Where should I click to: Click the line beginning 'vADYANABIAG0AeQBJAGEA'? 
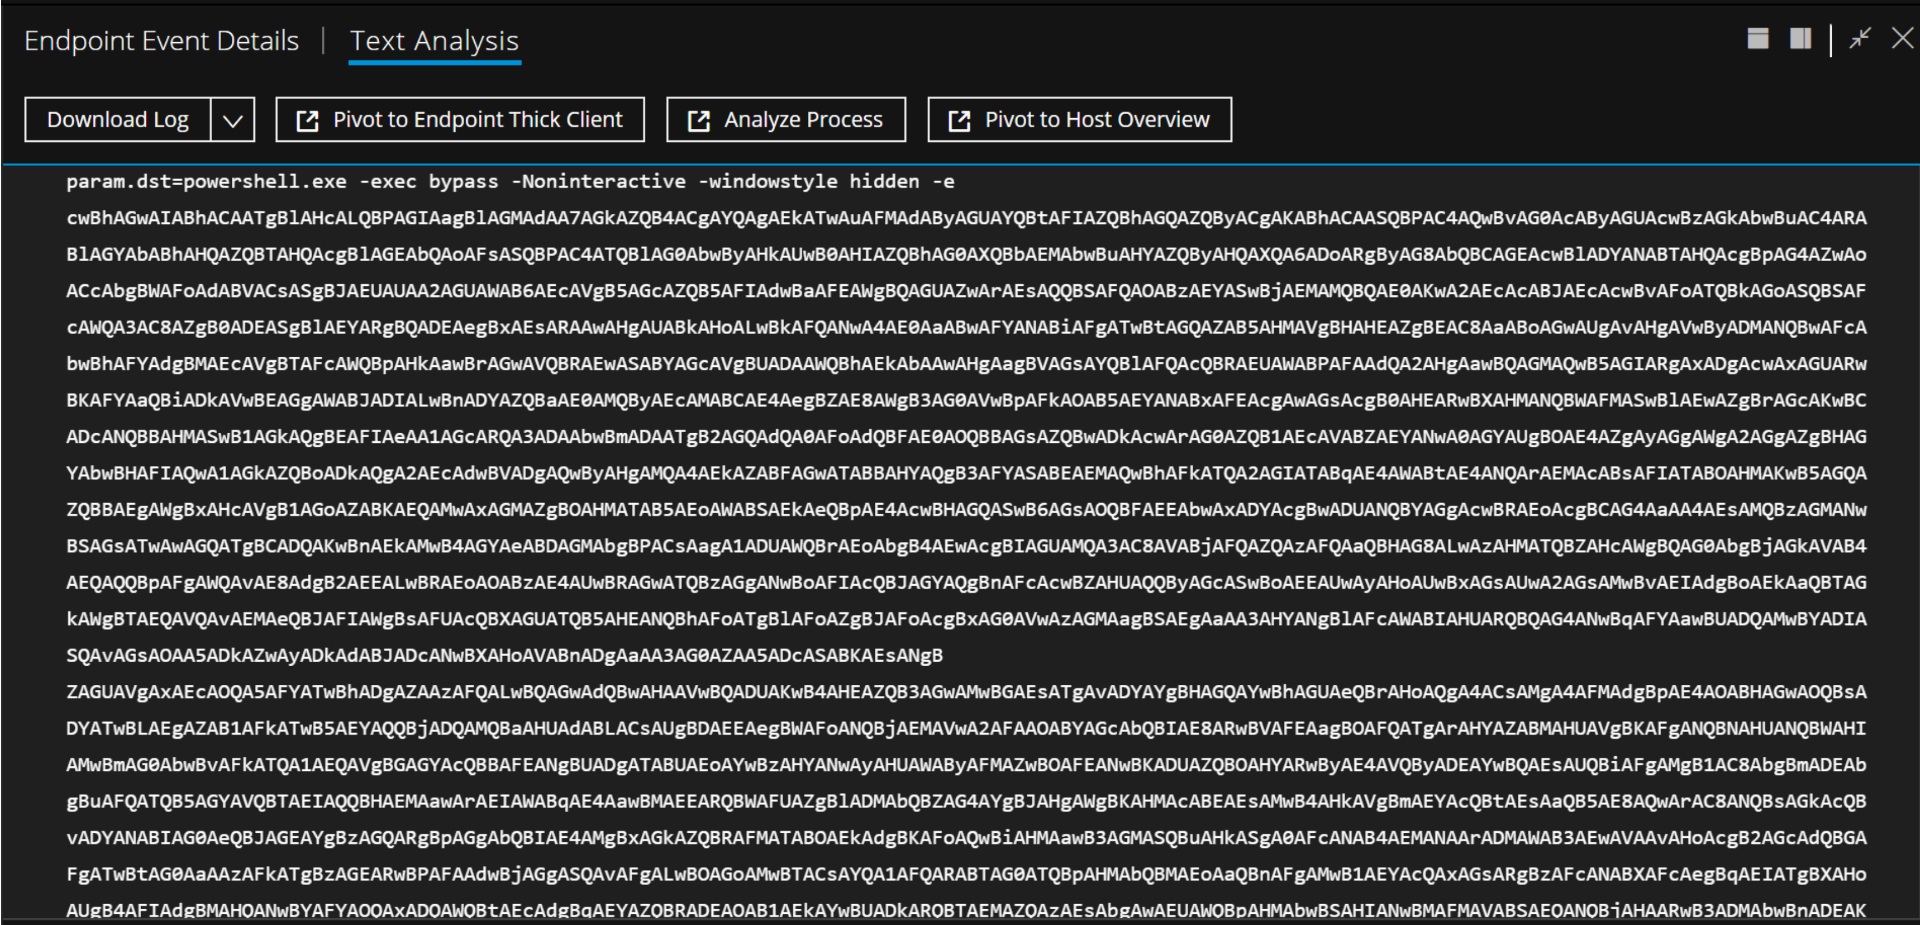[966, 839]
